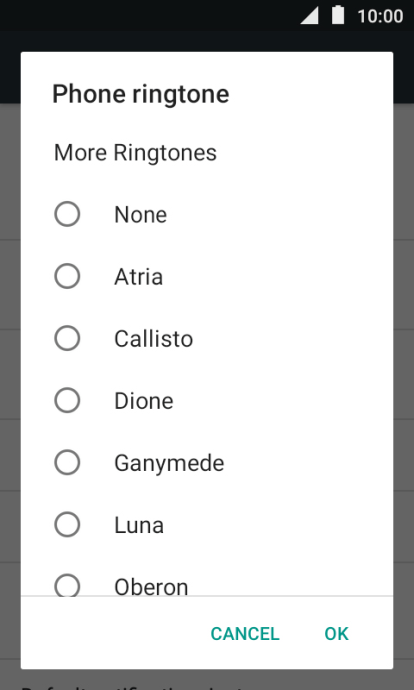Choose the Luna ringtone label
This screenshot has height=690, width=414.
139,525
